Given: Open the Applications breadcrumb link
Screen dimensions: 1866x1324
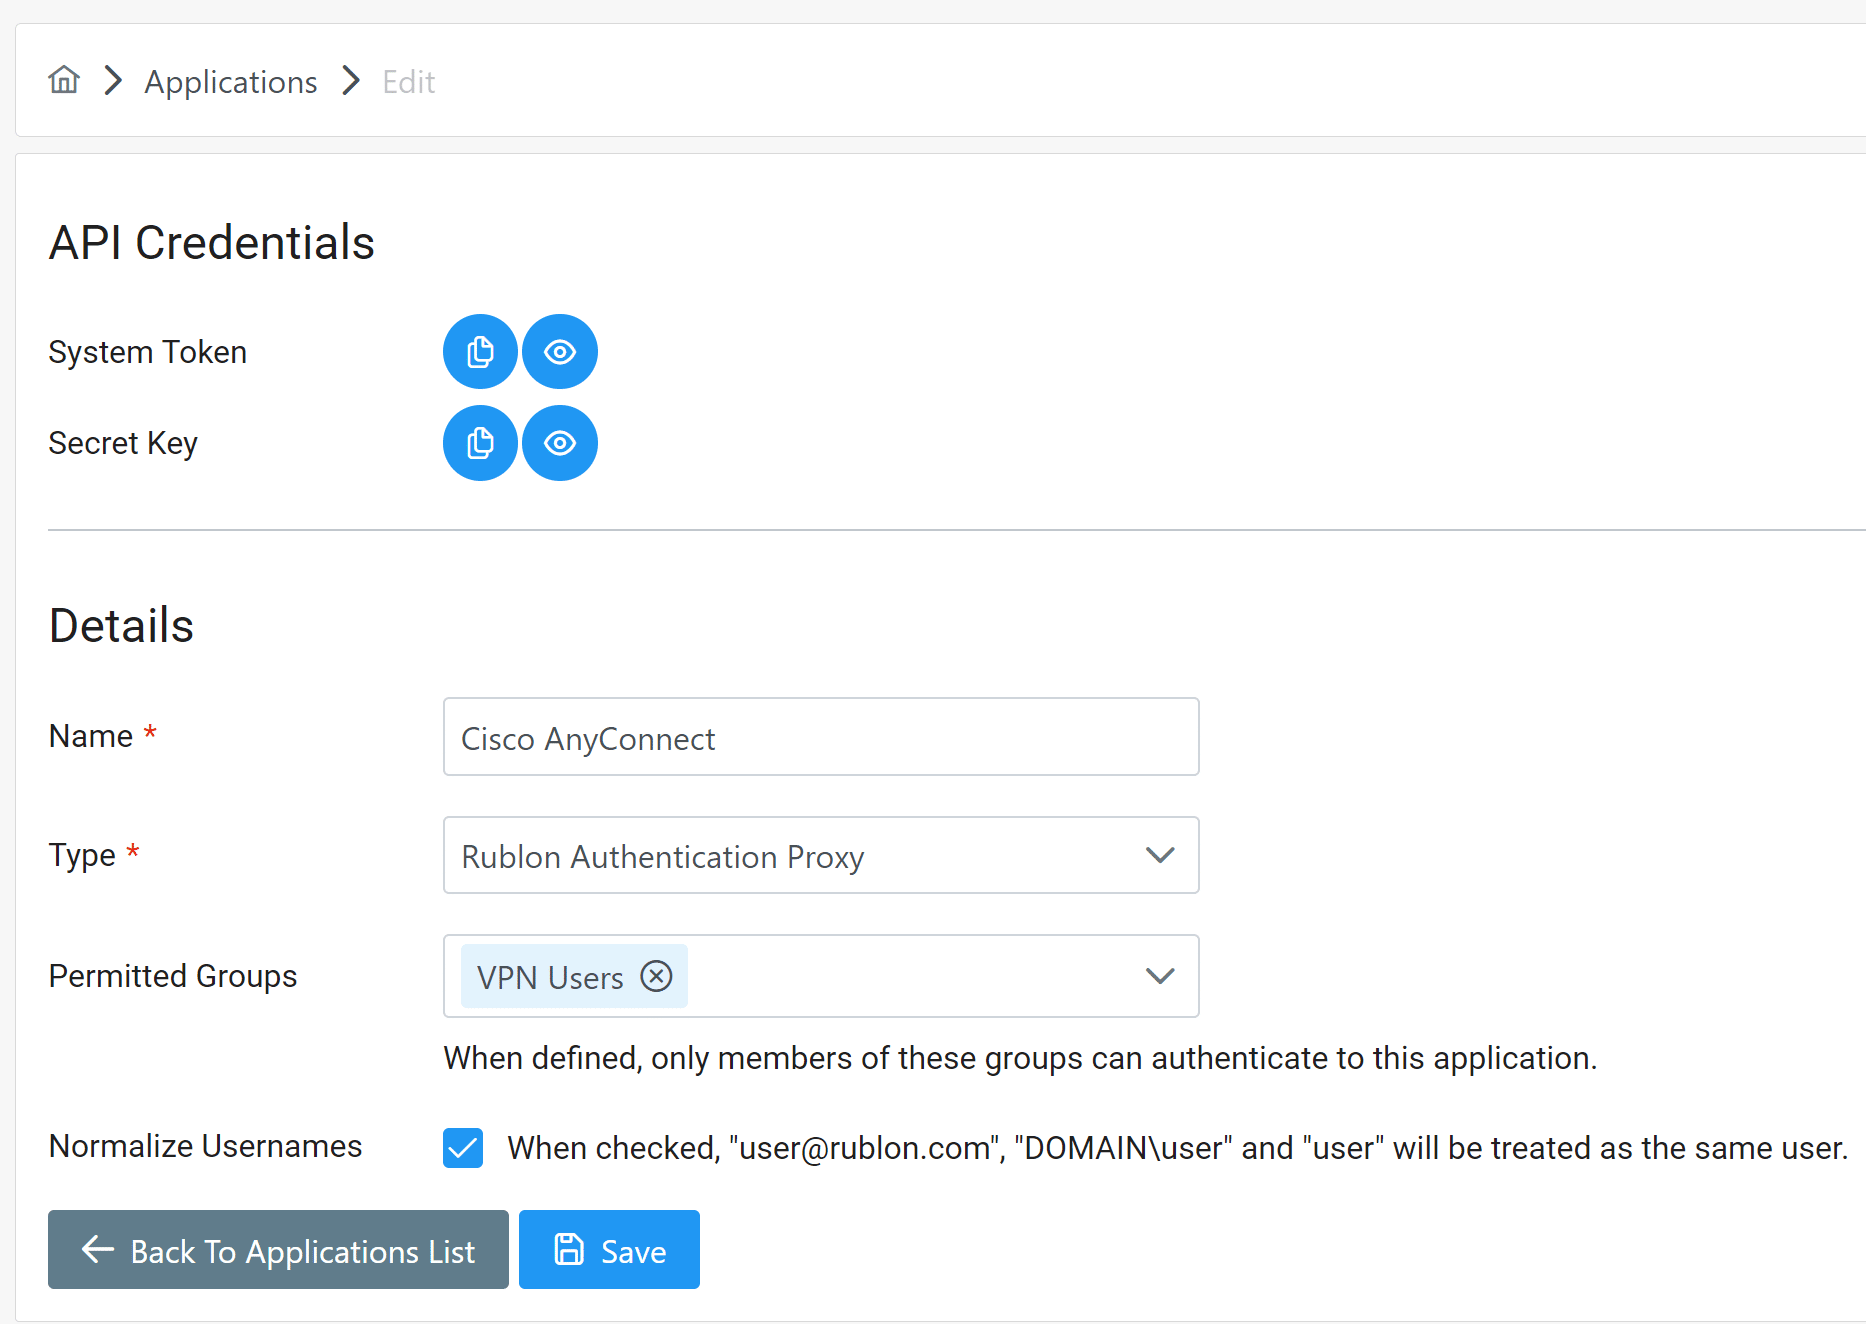Looking at the screenshot, I should point(231,82).
